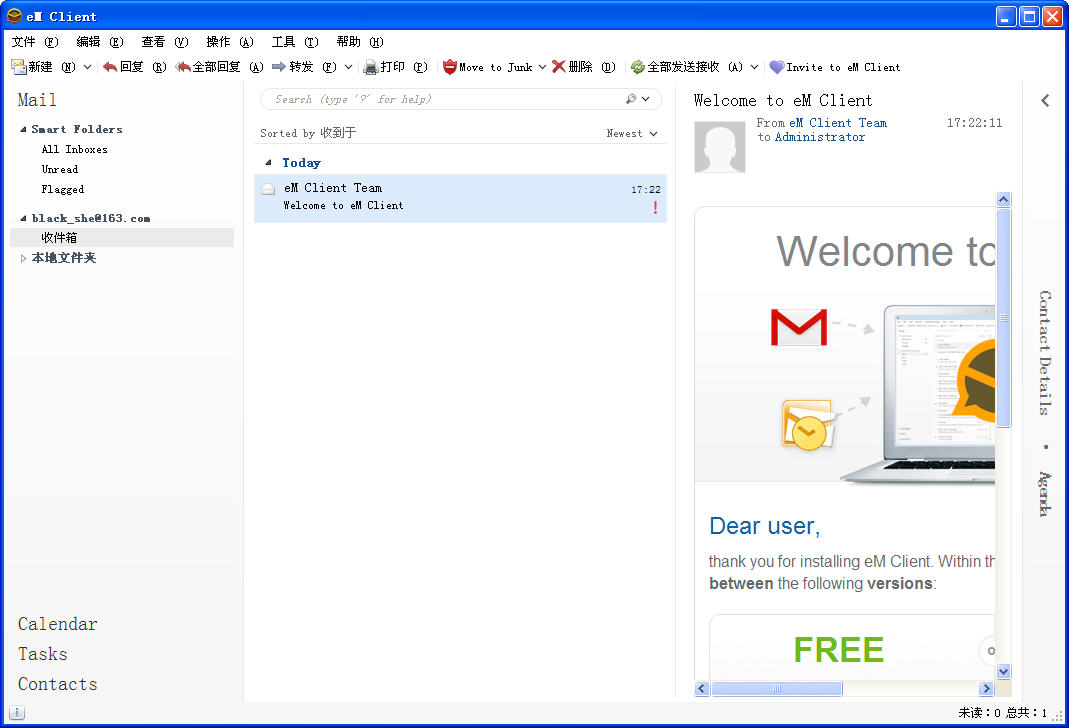
Task: Click preview vertical scrollbar down arrow
Action: [1004, 671]
